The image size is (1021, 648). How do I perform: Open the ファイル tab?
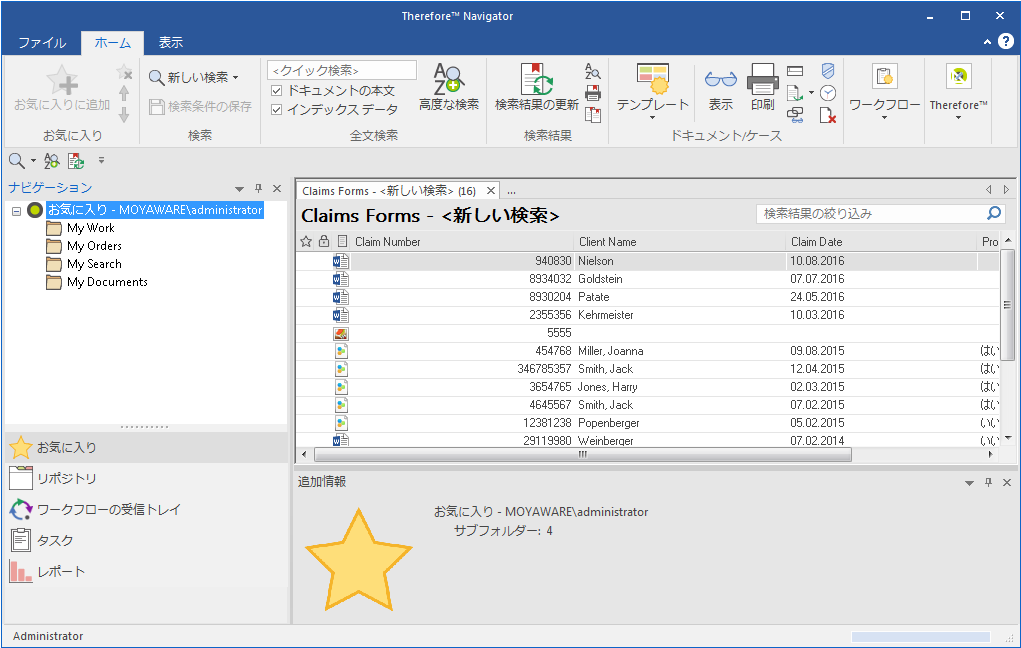point(42,42)
